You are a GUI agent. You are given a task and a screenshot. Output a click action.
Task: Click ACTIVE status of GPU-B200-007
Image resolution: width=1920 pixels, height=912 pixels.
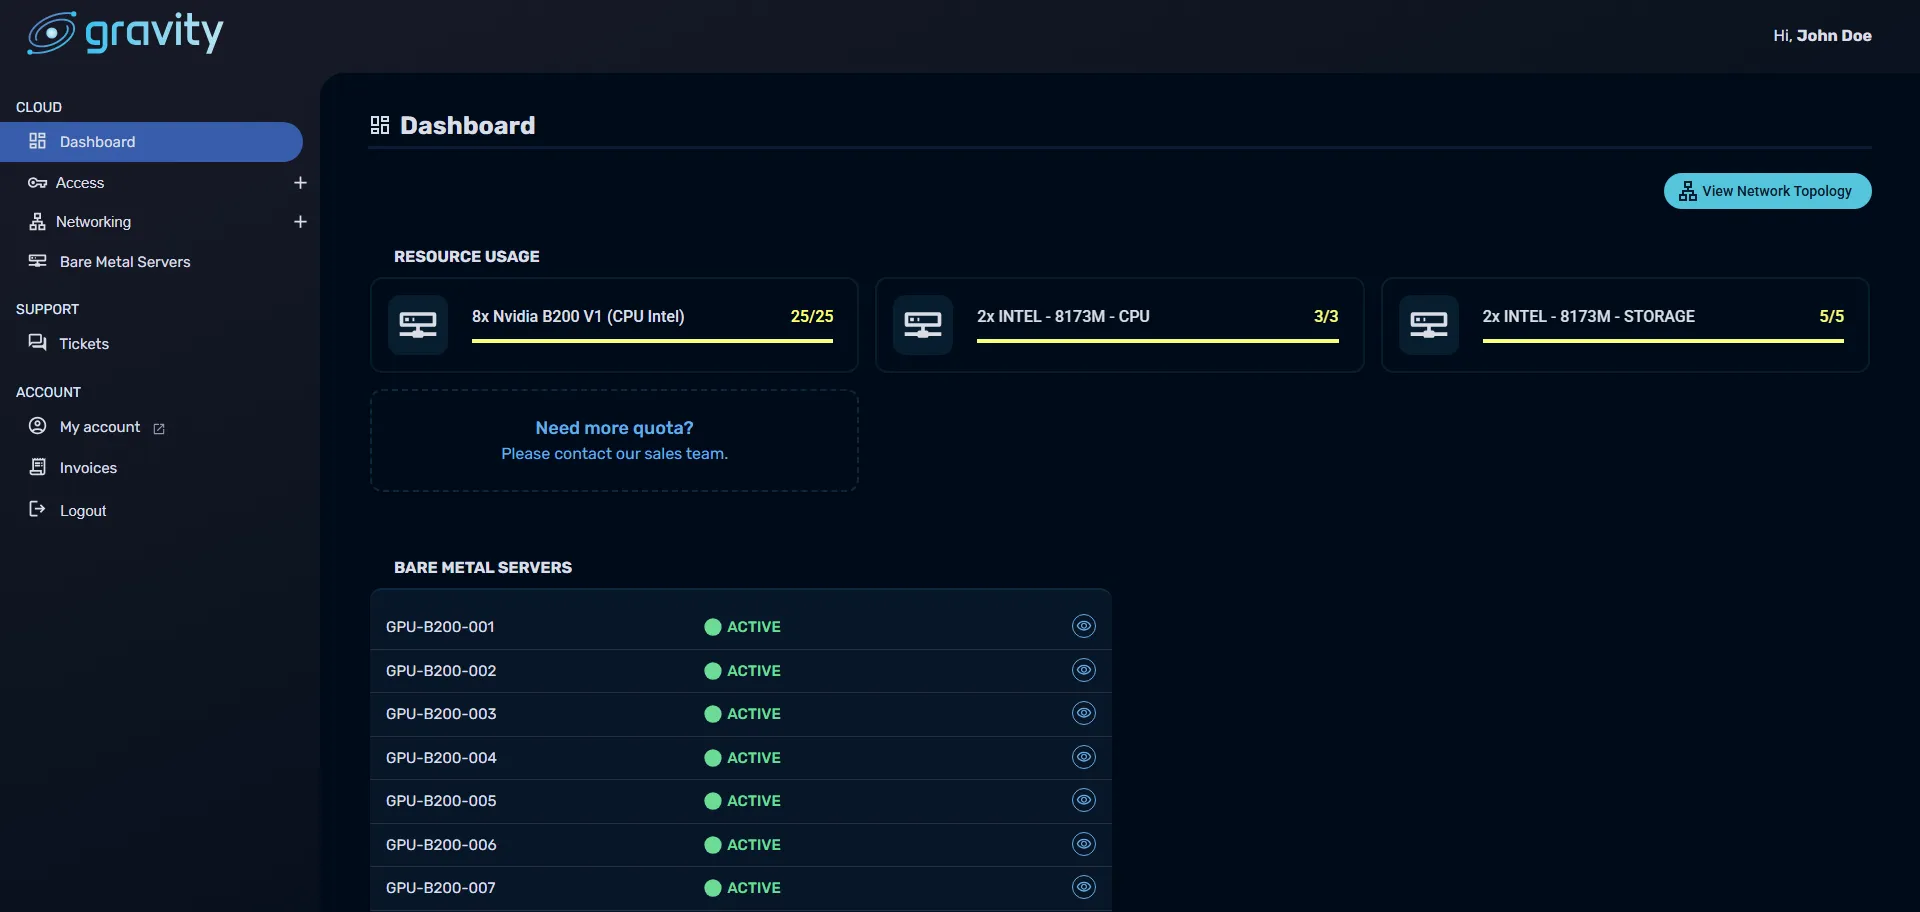coord(742,888)
